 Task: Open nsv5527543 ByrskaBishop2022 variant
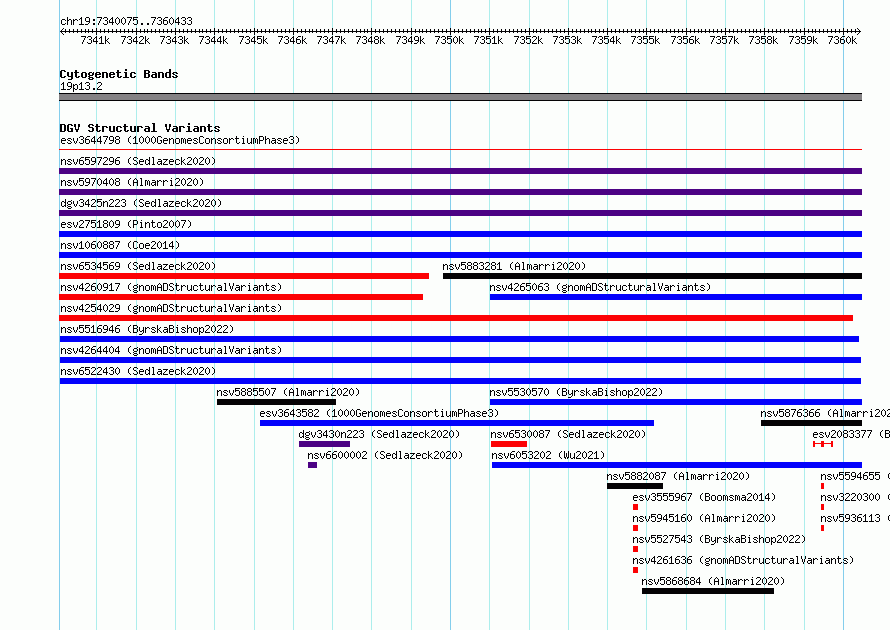[719, 539]
